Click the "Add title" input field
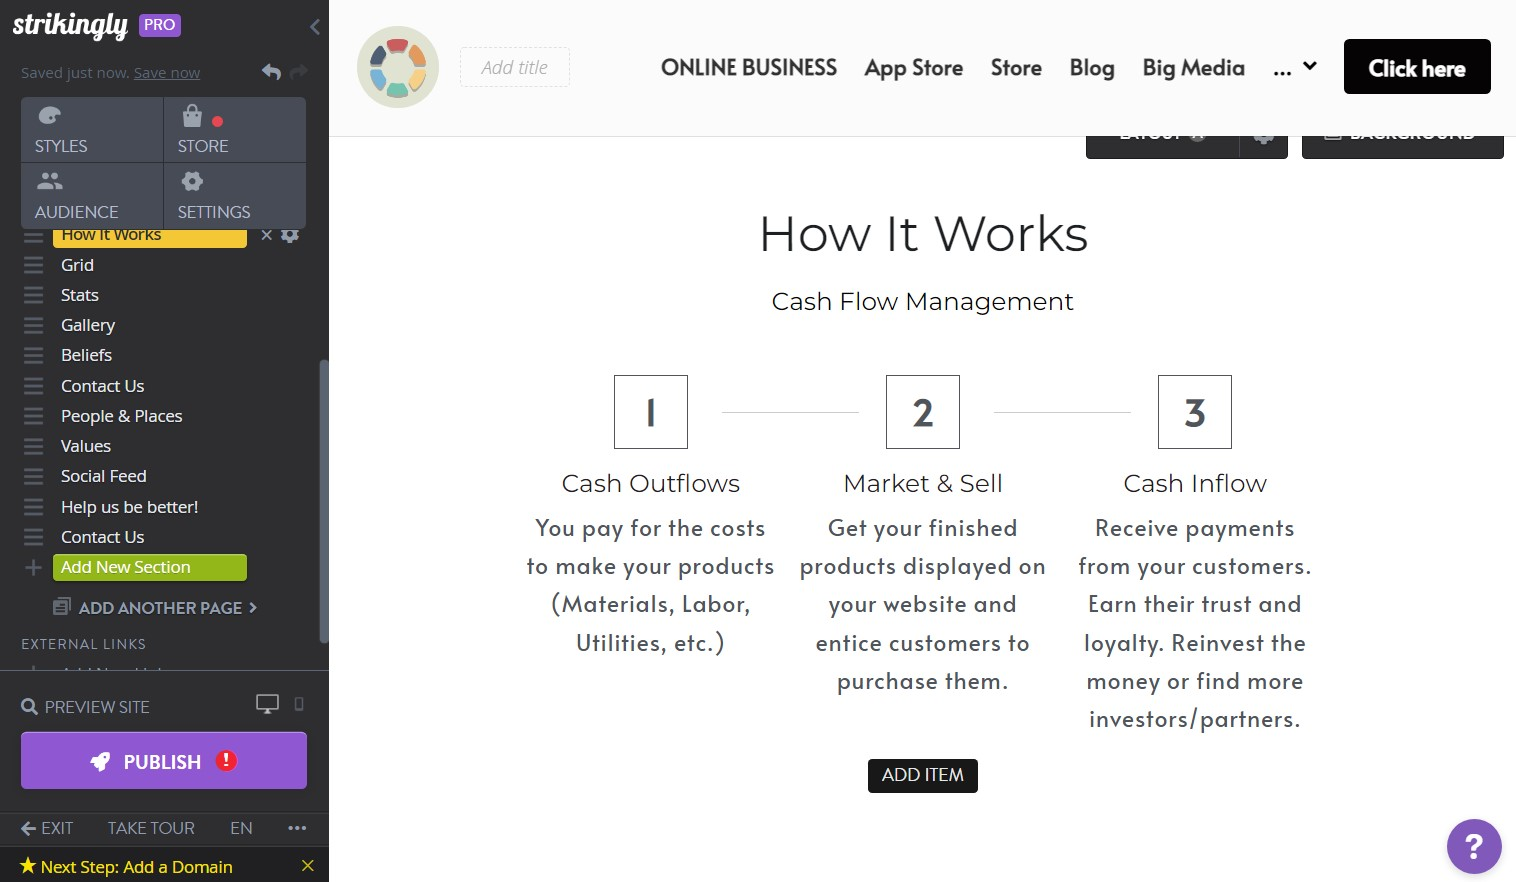The width and height of the screenshot is (1516, 882). pyautogui.click(x=514, y=67)
